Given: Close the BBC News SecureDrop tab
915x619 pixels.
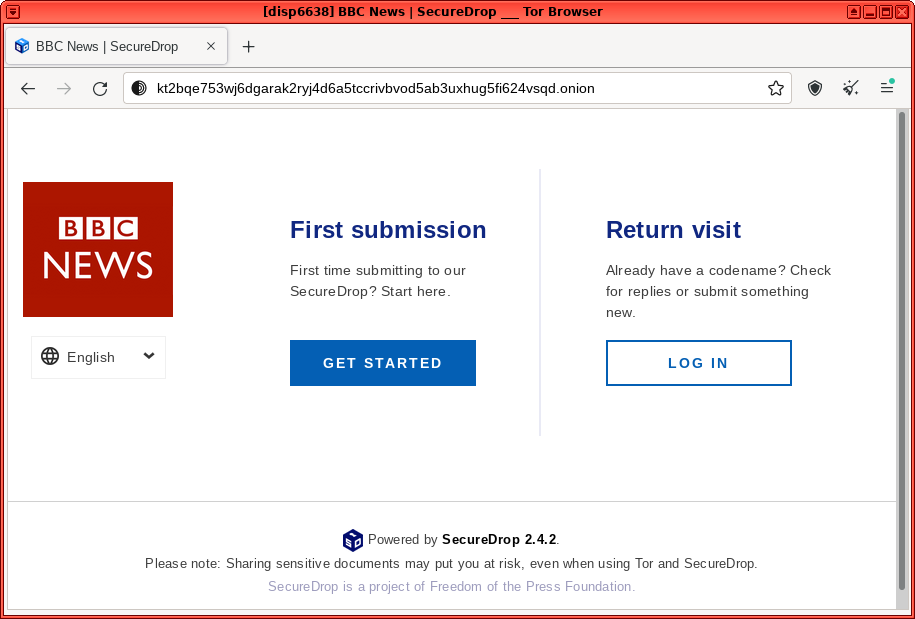Looking at the screenshot, I should [211, 46].
